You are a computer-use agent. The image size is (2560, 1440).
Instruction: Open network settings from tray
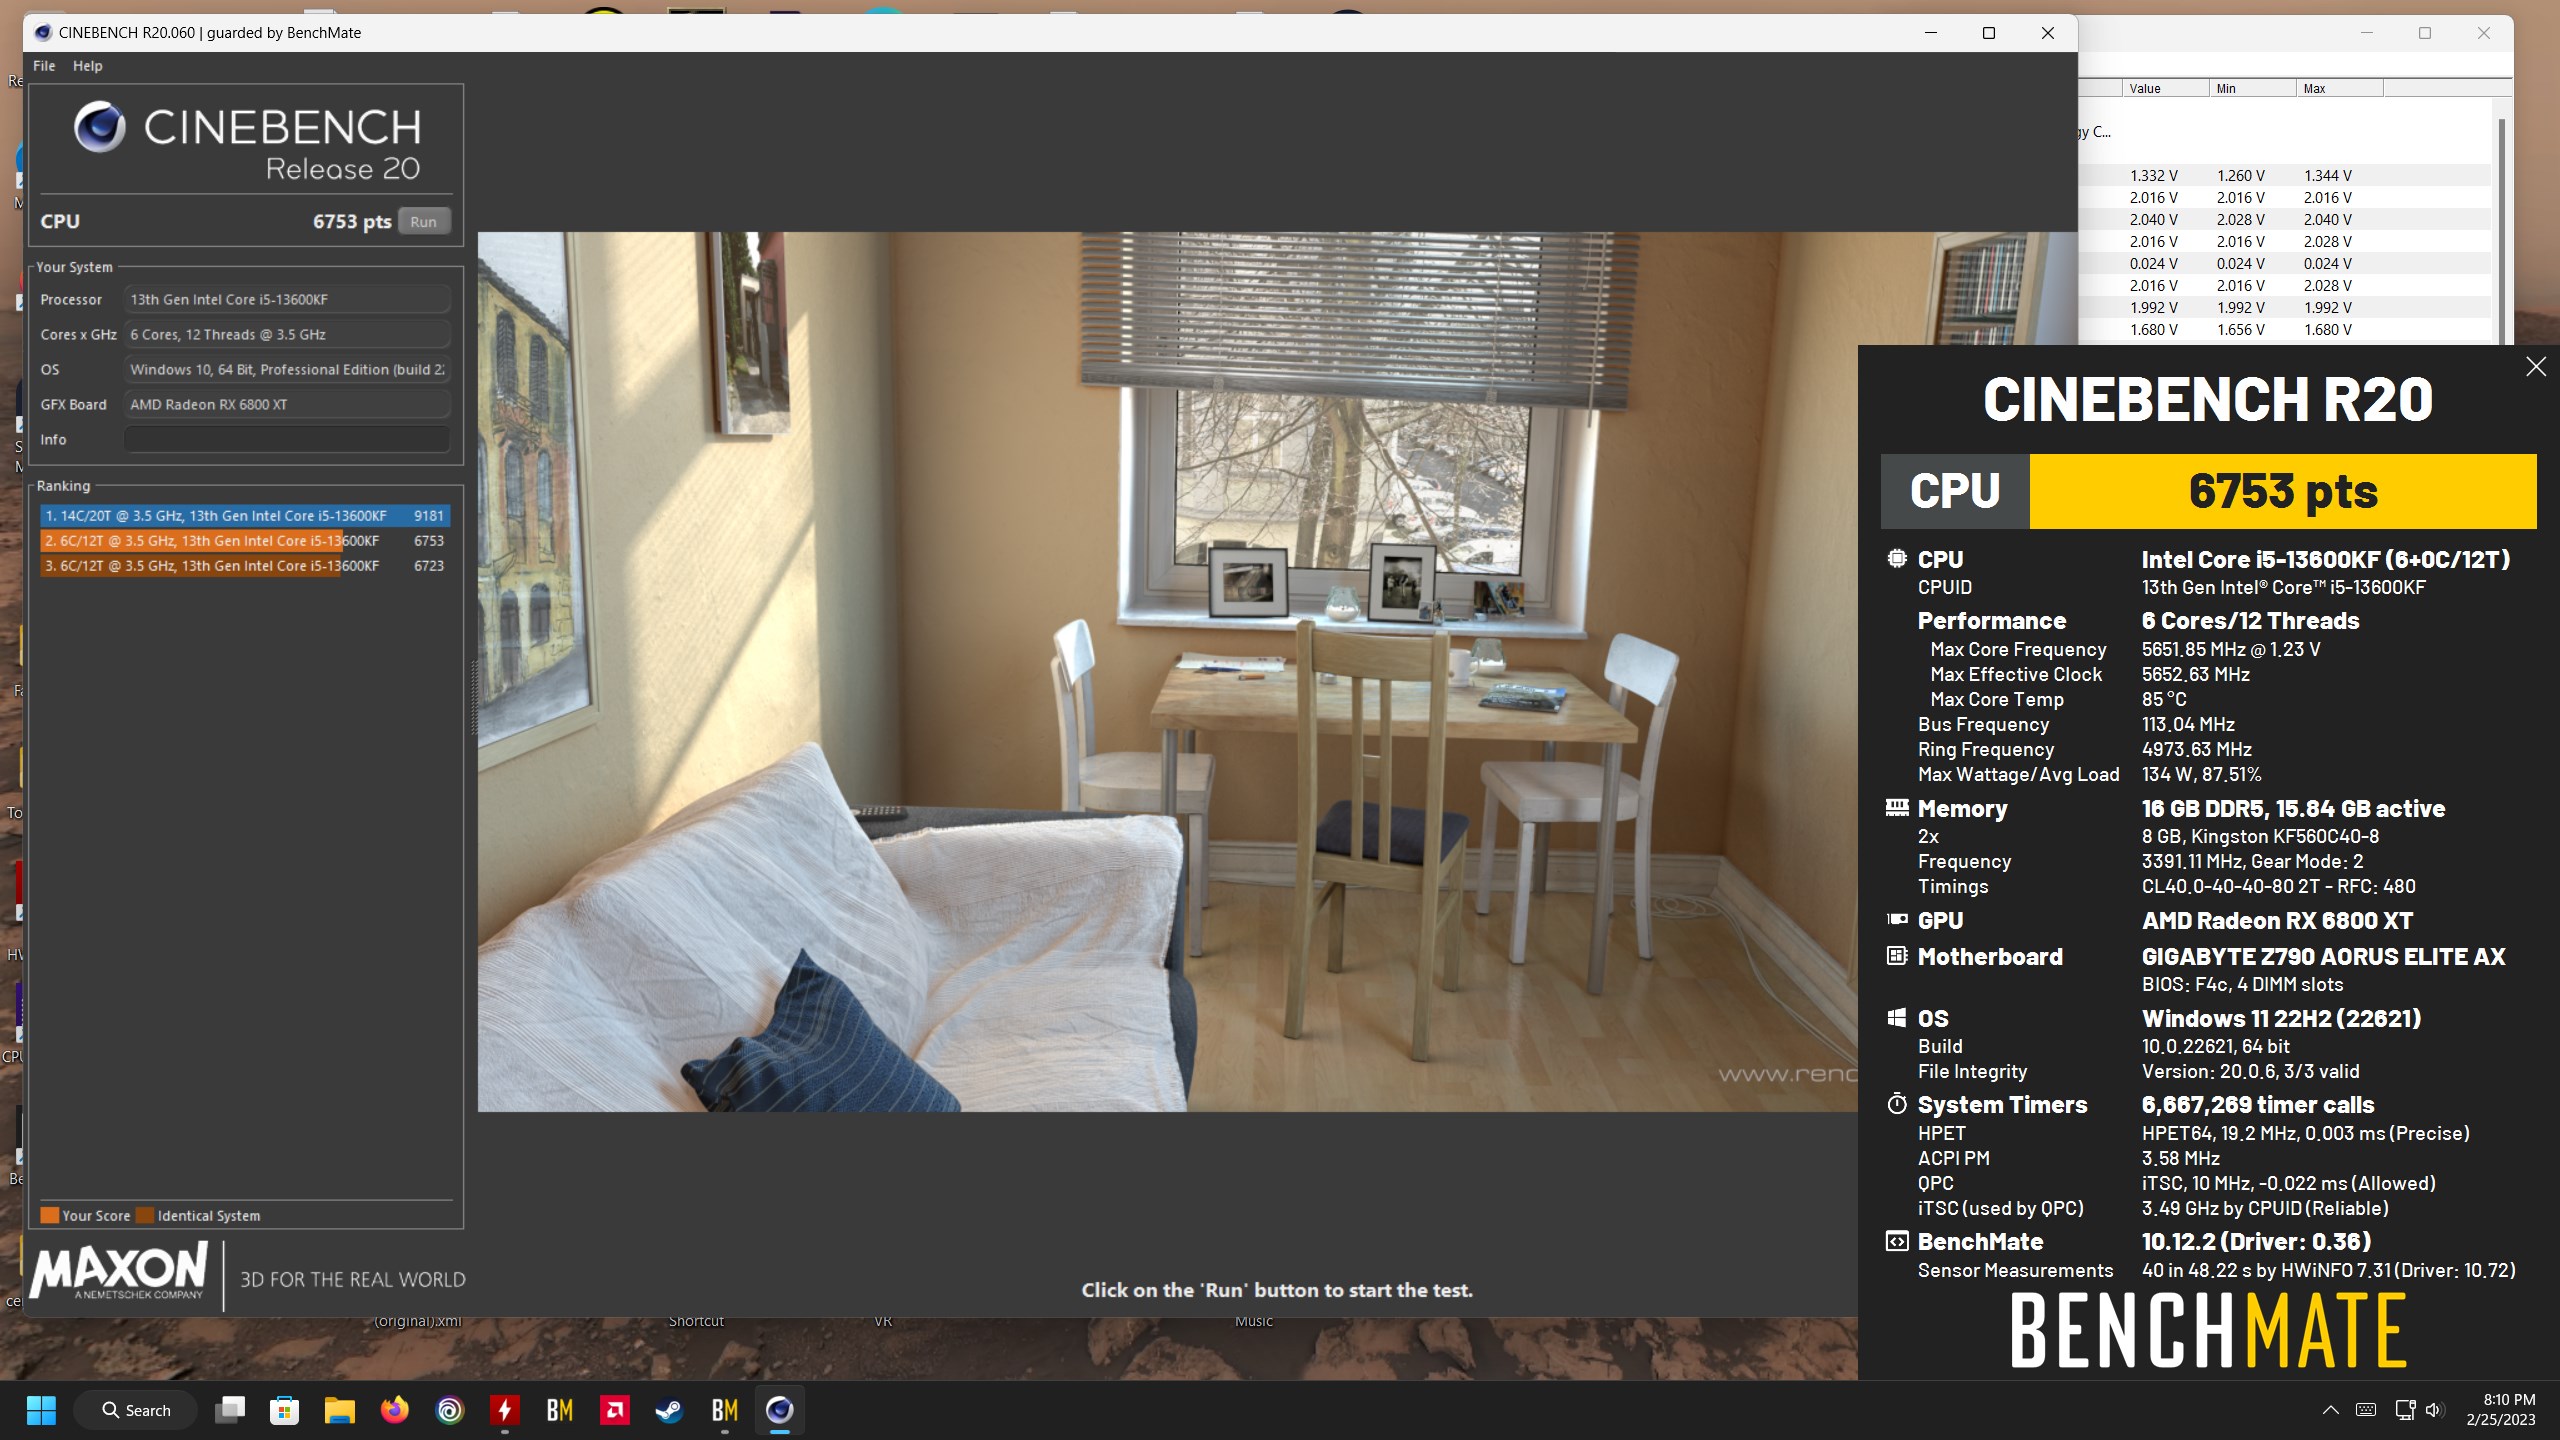pos(2405,1410)
